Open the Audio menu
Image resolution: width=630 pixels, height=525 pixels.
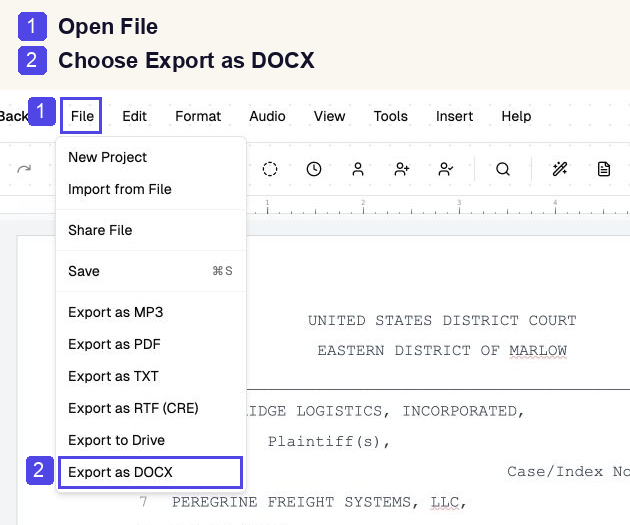coord(267,116)
